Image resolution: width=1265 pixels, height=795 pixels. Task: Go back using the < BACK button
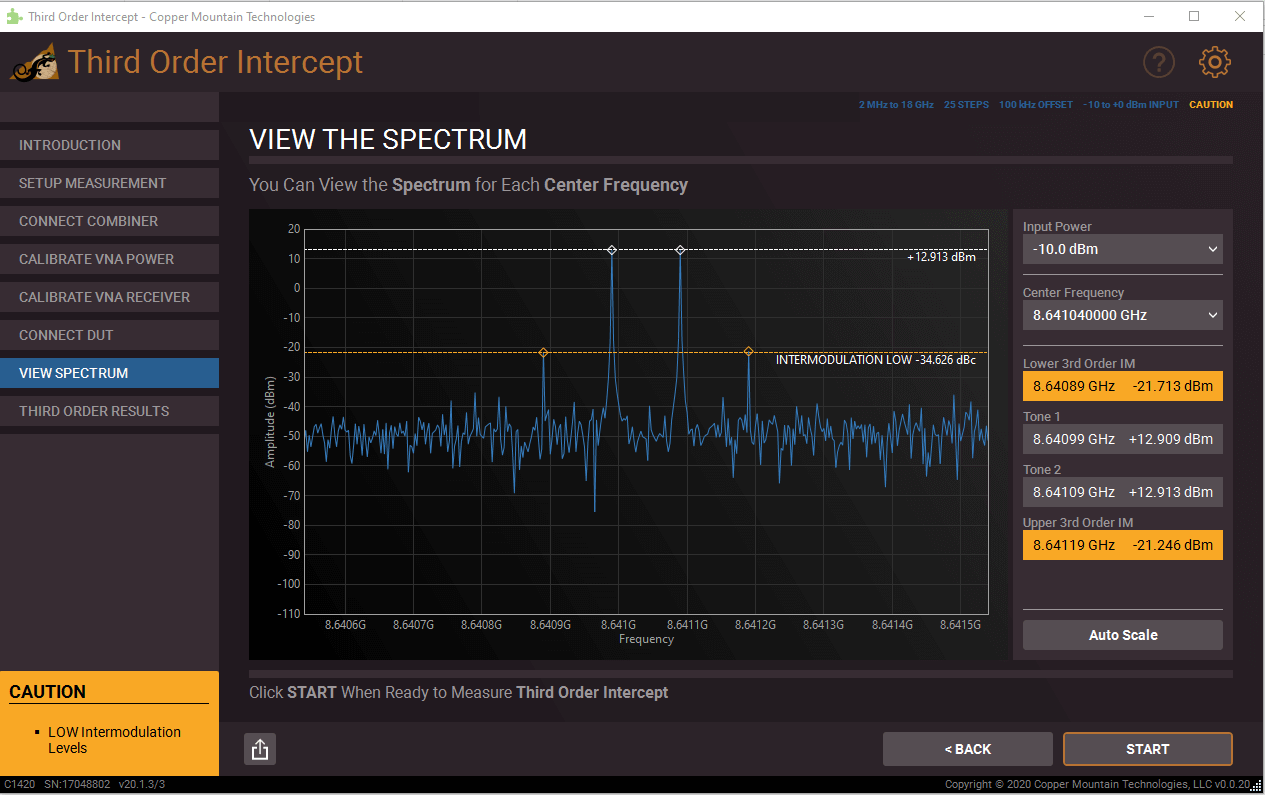click(967, 748)
